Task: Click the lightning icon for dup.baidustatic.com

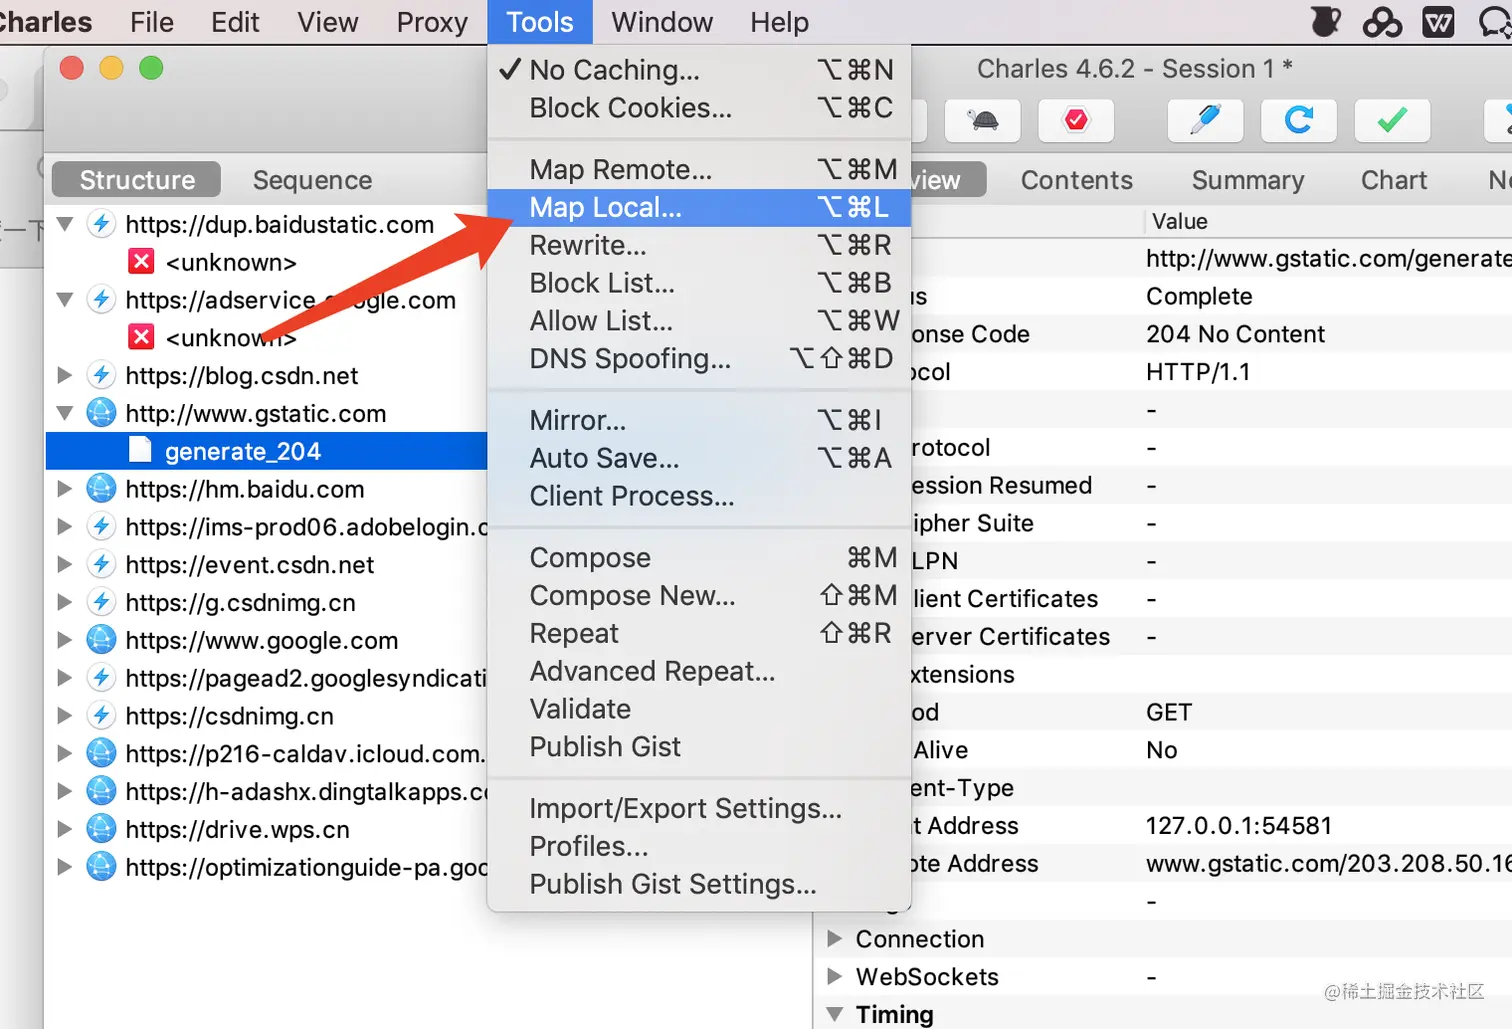Action: pyautogui.click(x=101, y=224)
